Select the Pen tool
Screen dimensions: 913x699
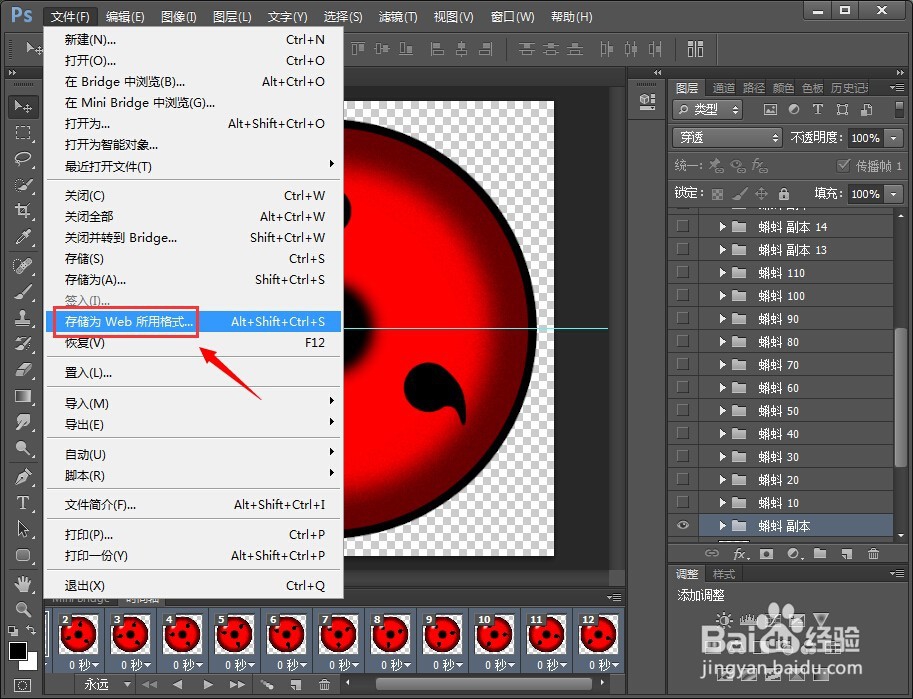pyautogui.click(x=23, y=476)
